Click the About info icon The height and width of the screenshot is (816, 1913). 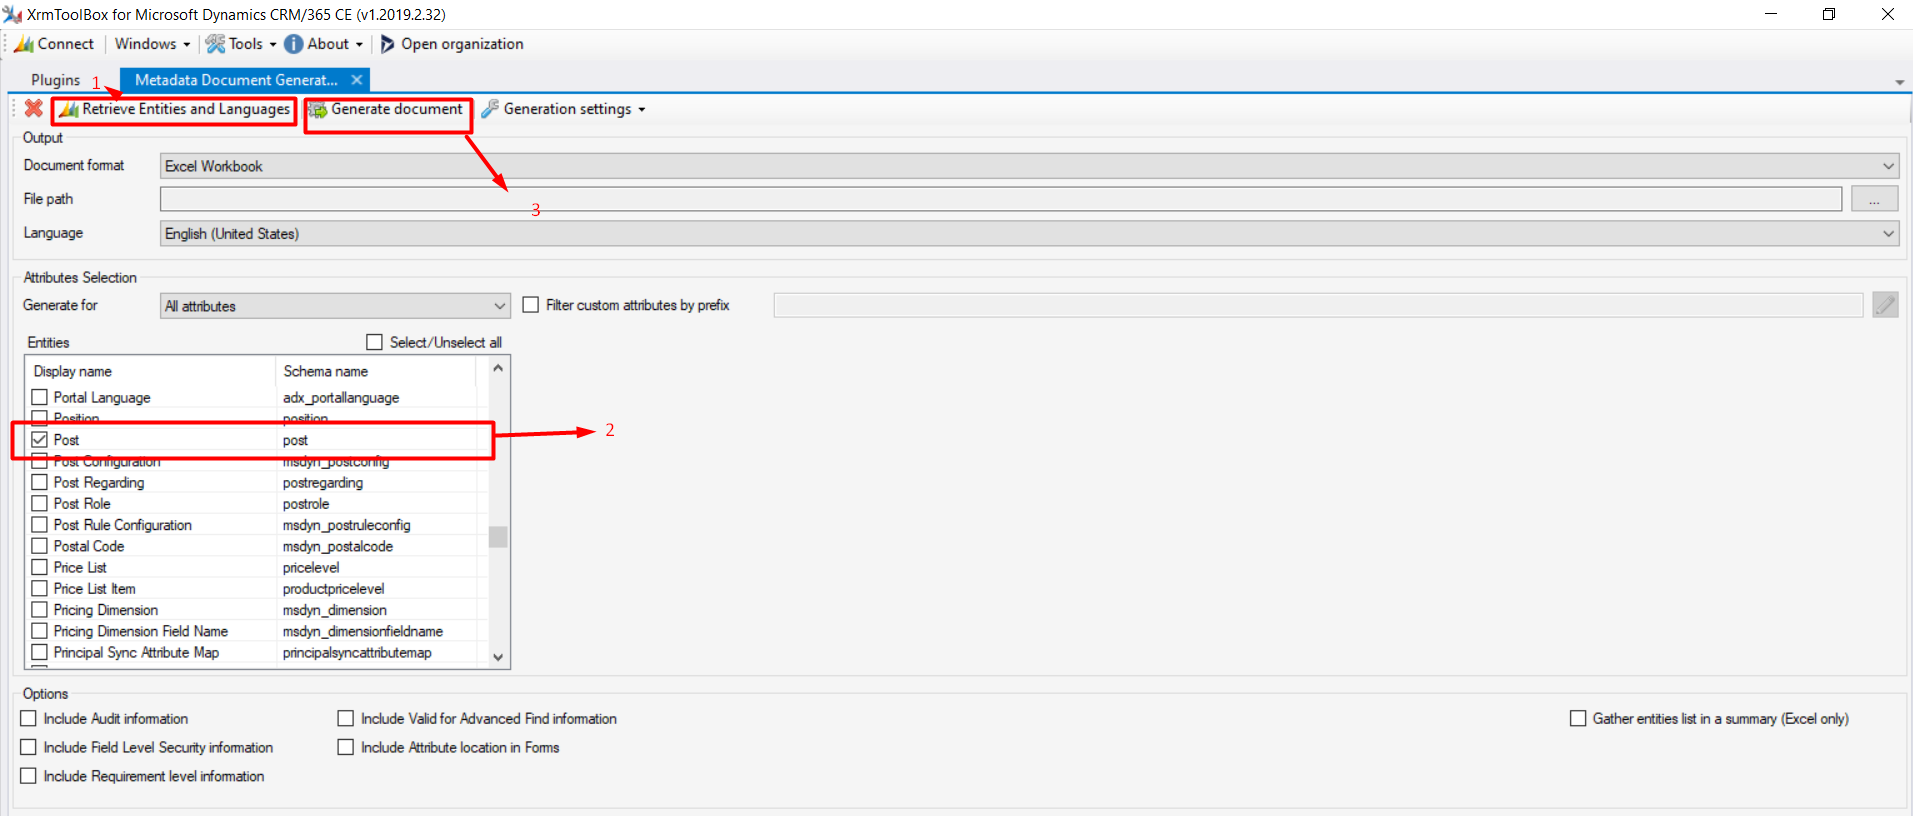(x=294, y=44)
